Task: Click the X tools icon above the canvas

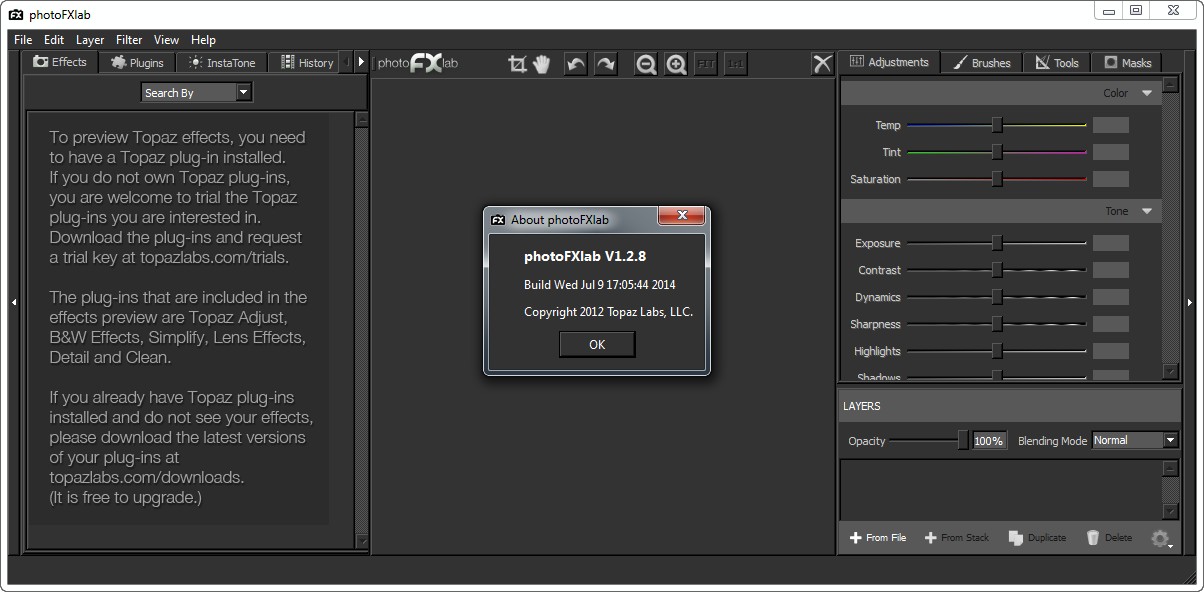Action: point(822,64)
